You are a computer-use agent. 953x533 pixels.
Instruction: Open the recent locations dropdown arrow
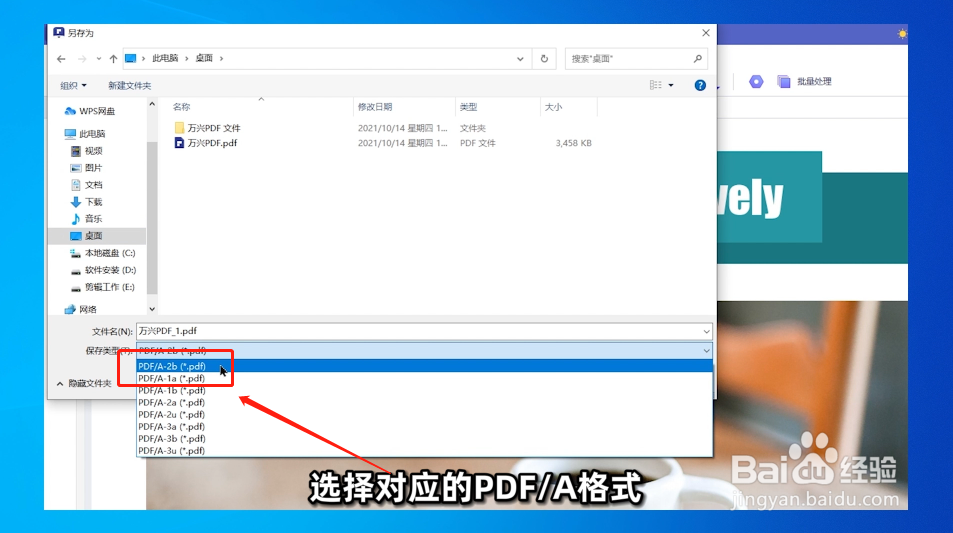(98, 59)
